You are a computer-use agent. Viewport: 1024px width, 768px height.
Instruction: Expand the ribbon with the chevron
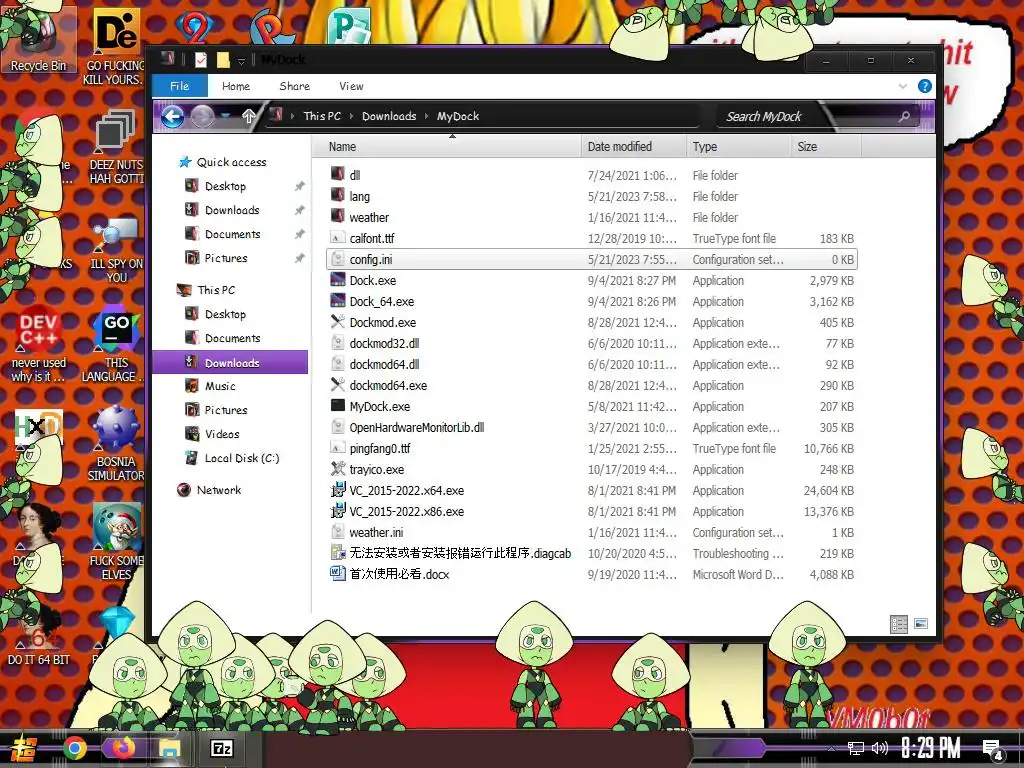(903, 86)
